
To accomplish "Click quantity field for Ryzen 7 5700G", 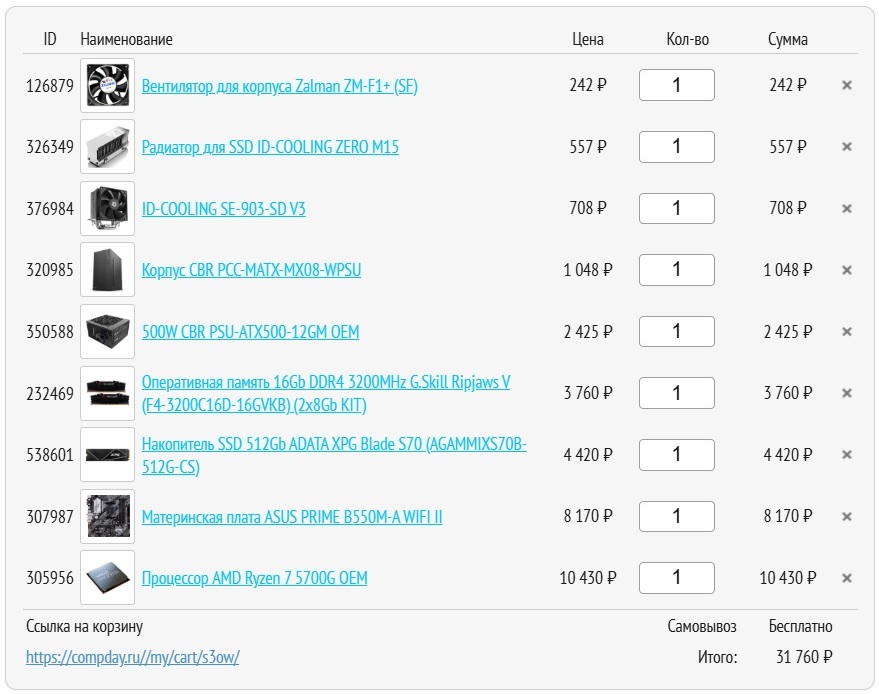I will click(676, 578).
